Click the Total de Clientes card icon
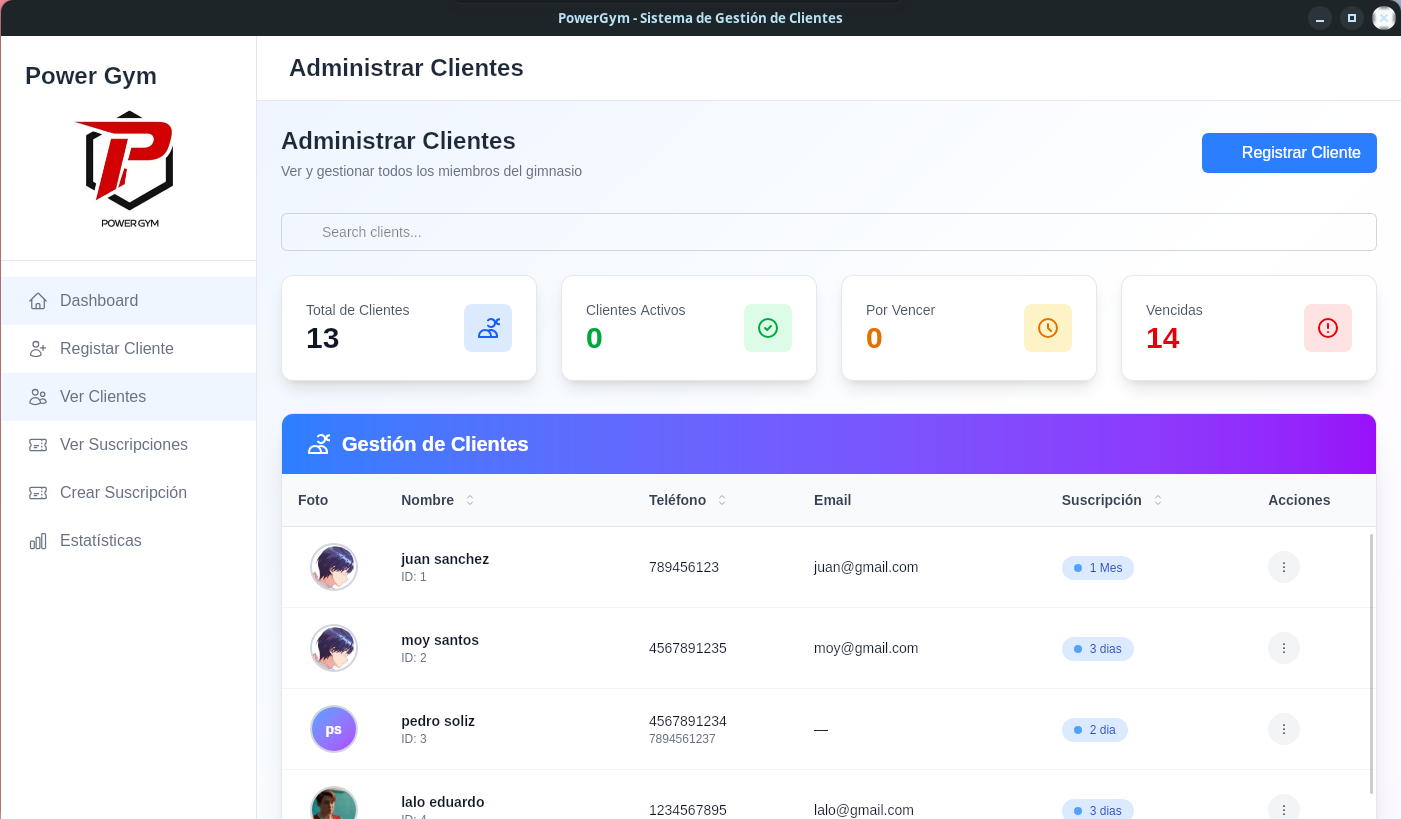The height and width of the screenshot is (819, 1401). pyautogui.click(x=488, y=328)
